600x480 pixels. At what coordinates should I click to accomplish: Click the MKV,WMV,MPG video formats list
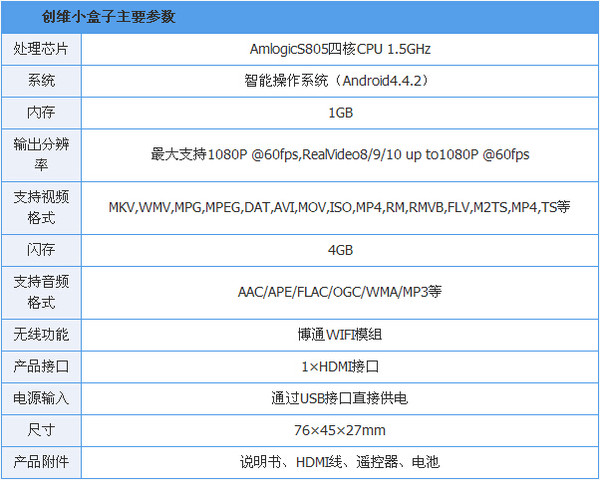pyautogui.click(x=339, y=207)
